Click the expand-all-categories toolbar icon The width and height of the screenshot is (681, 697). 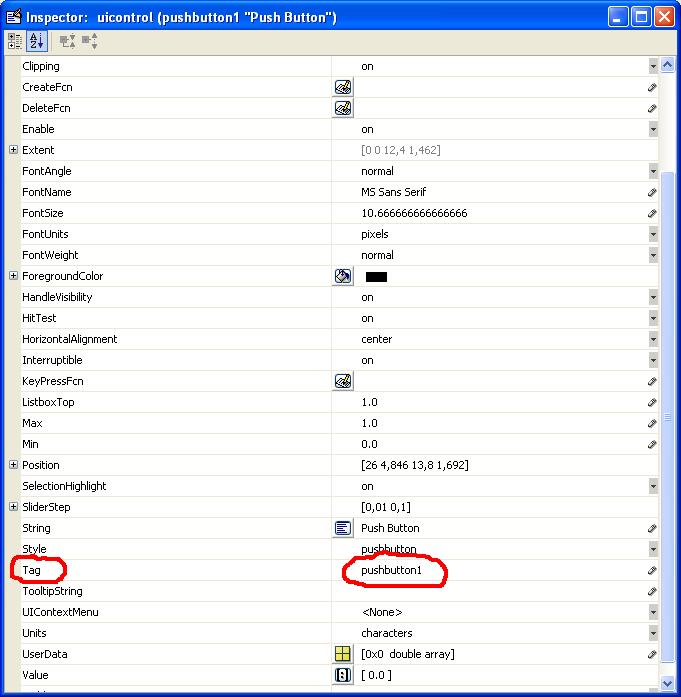[x=67, y=41]
